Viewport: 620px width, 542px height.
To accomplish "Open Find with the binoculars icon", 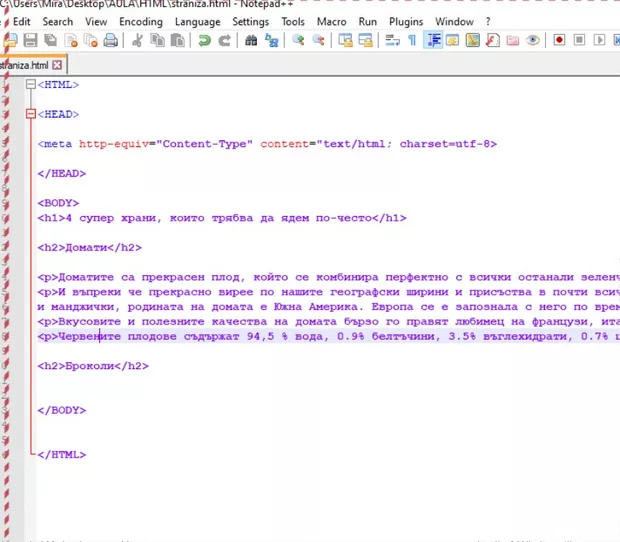I will (x=252, y=41).
